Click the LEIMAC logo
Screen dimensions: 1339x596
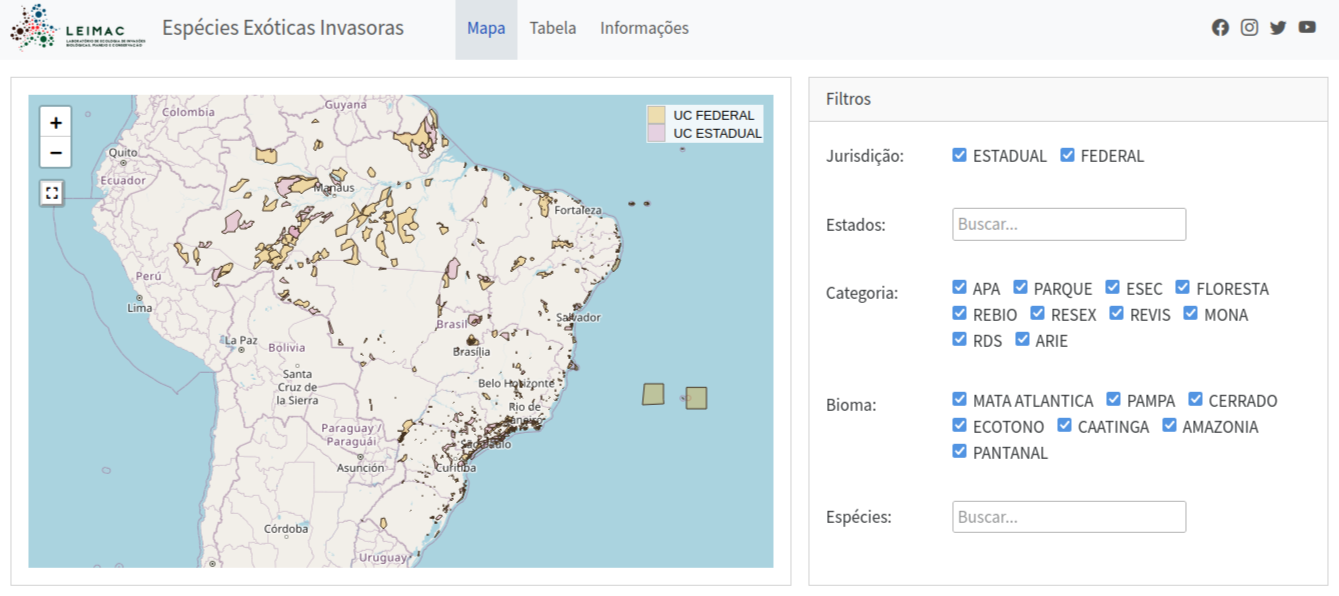click(x=78, y=28)
